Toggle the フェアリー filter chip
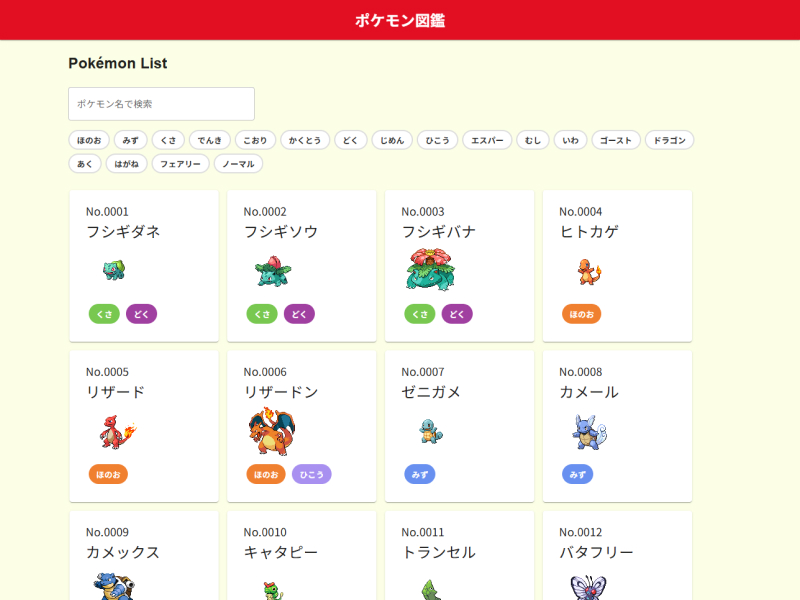 click(181, 164)
